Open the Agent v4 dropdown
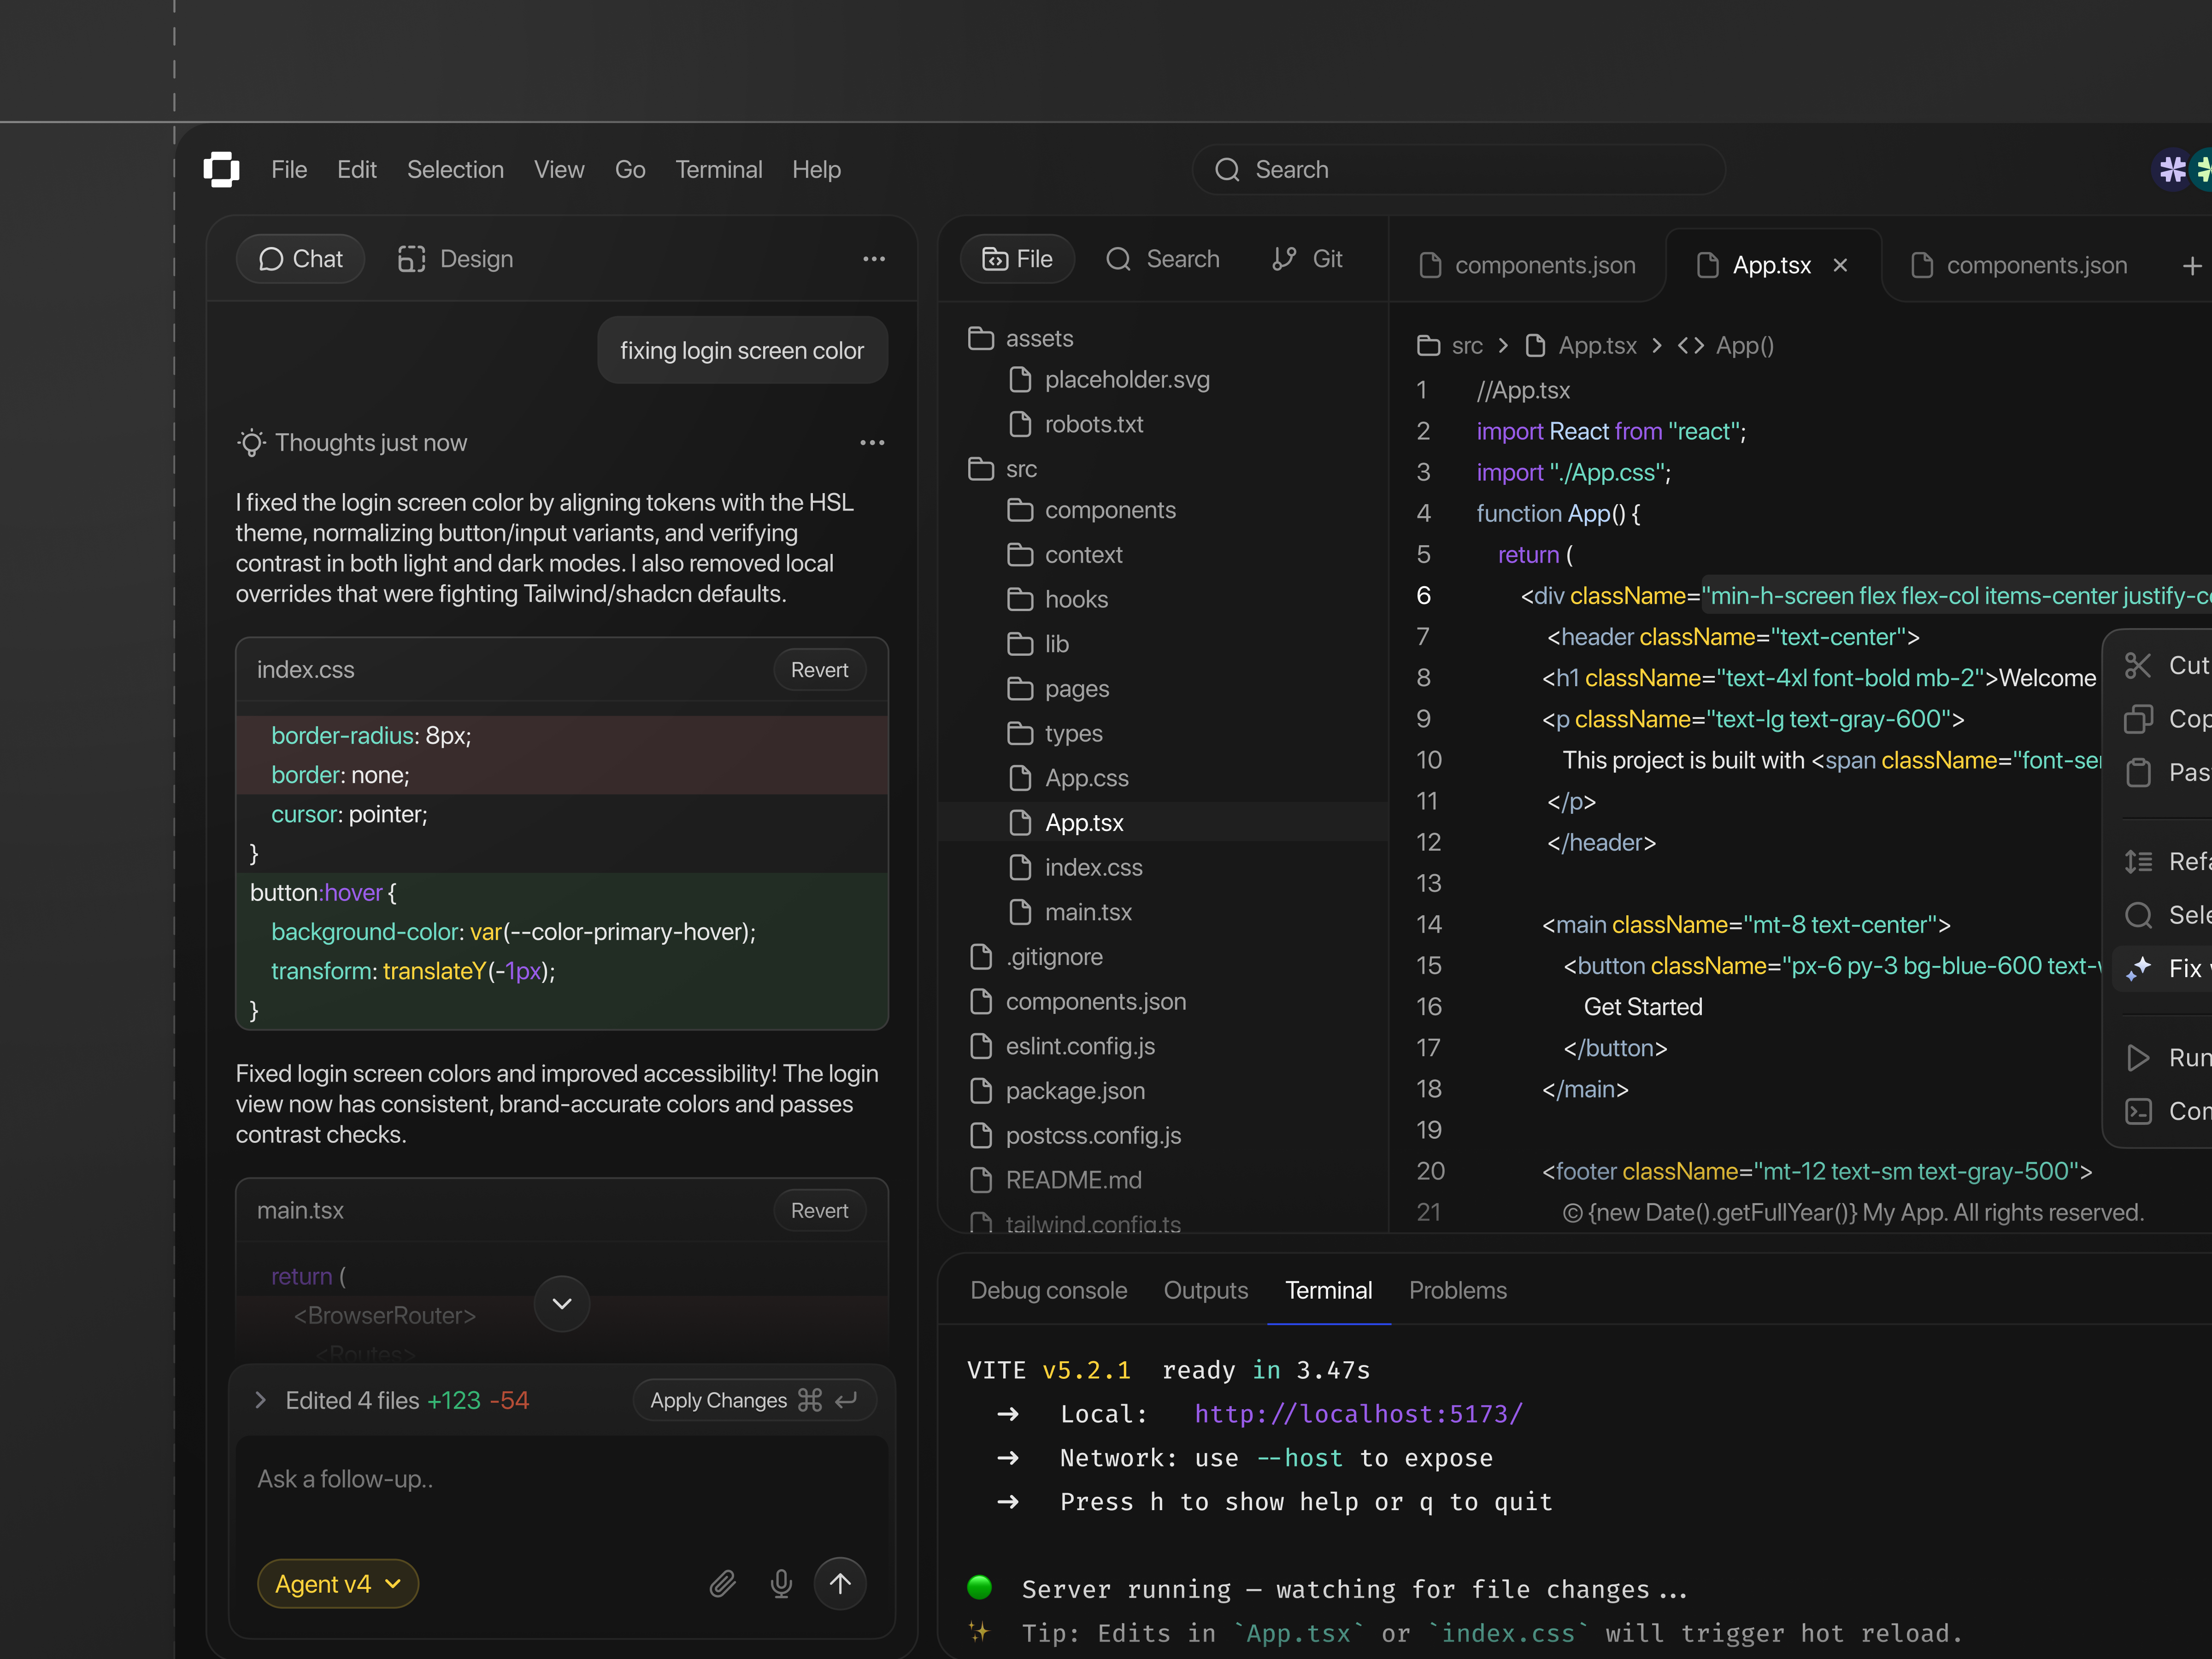The width and height of the screenshot is (2212, 1659). click(x=337, y=1583)
